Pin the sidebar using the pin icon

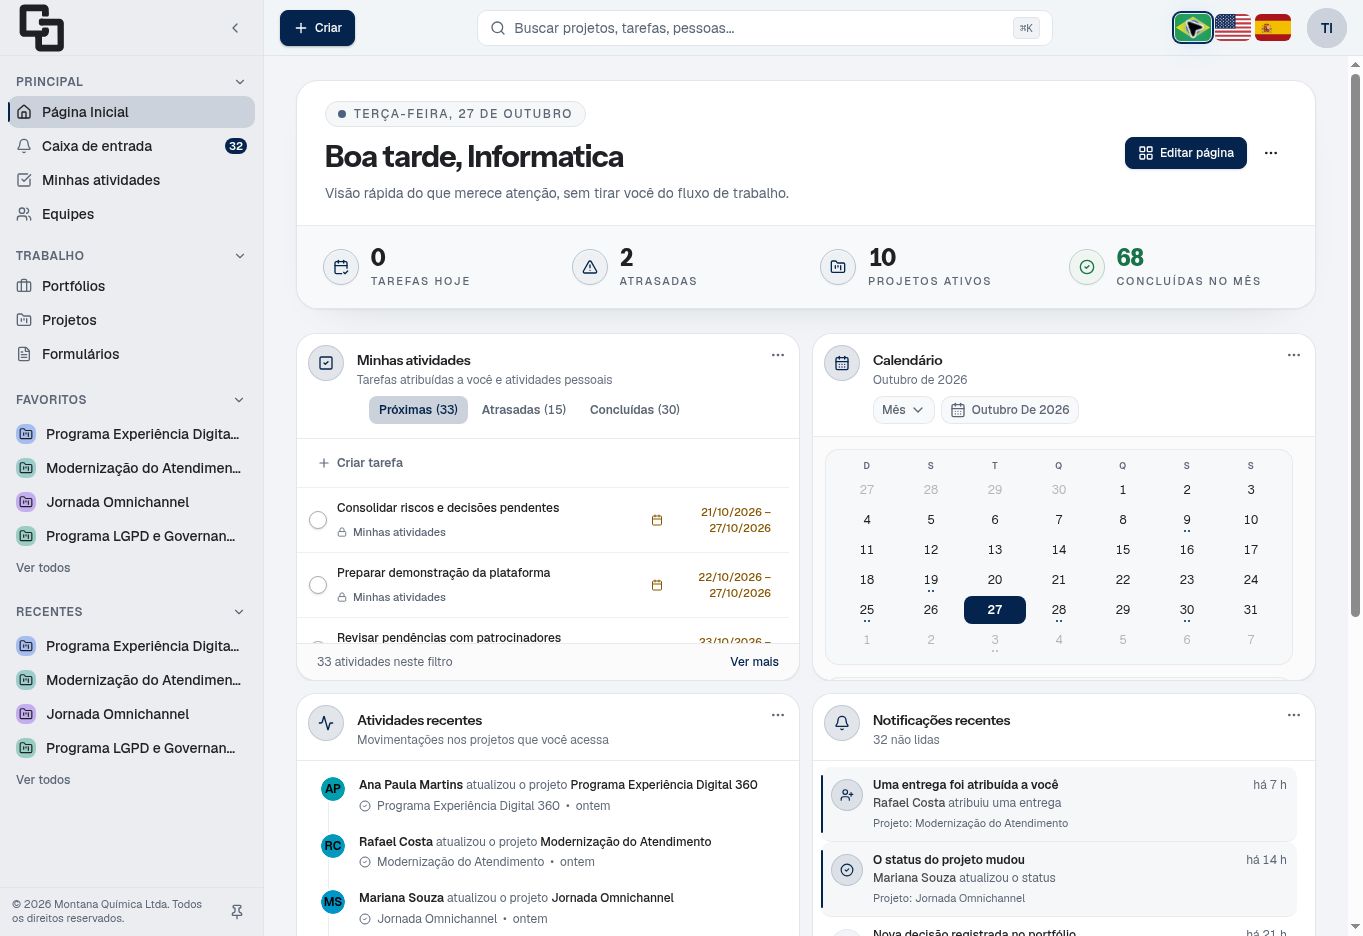pos(237,912)
